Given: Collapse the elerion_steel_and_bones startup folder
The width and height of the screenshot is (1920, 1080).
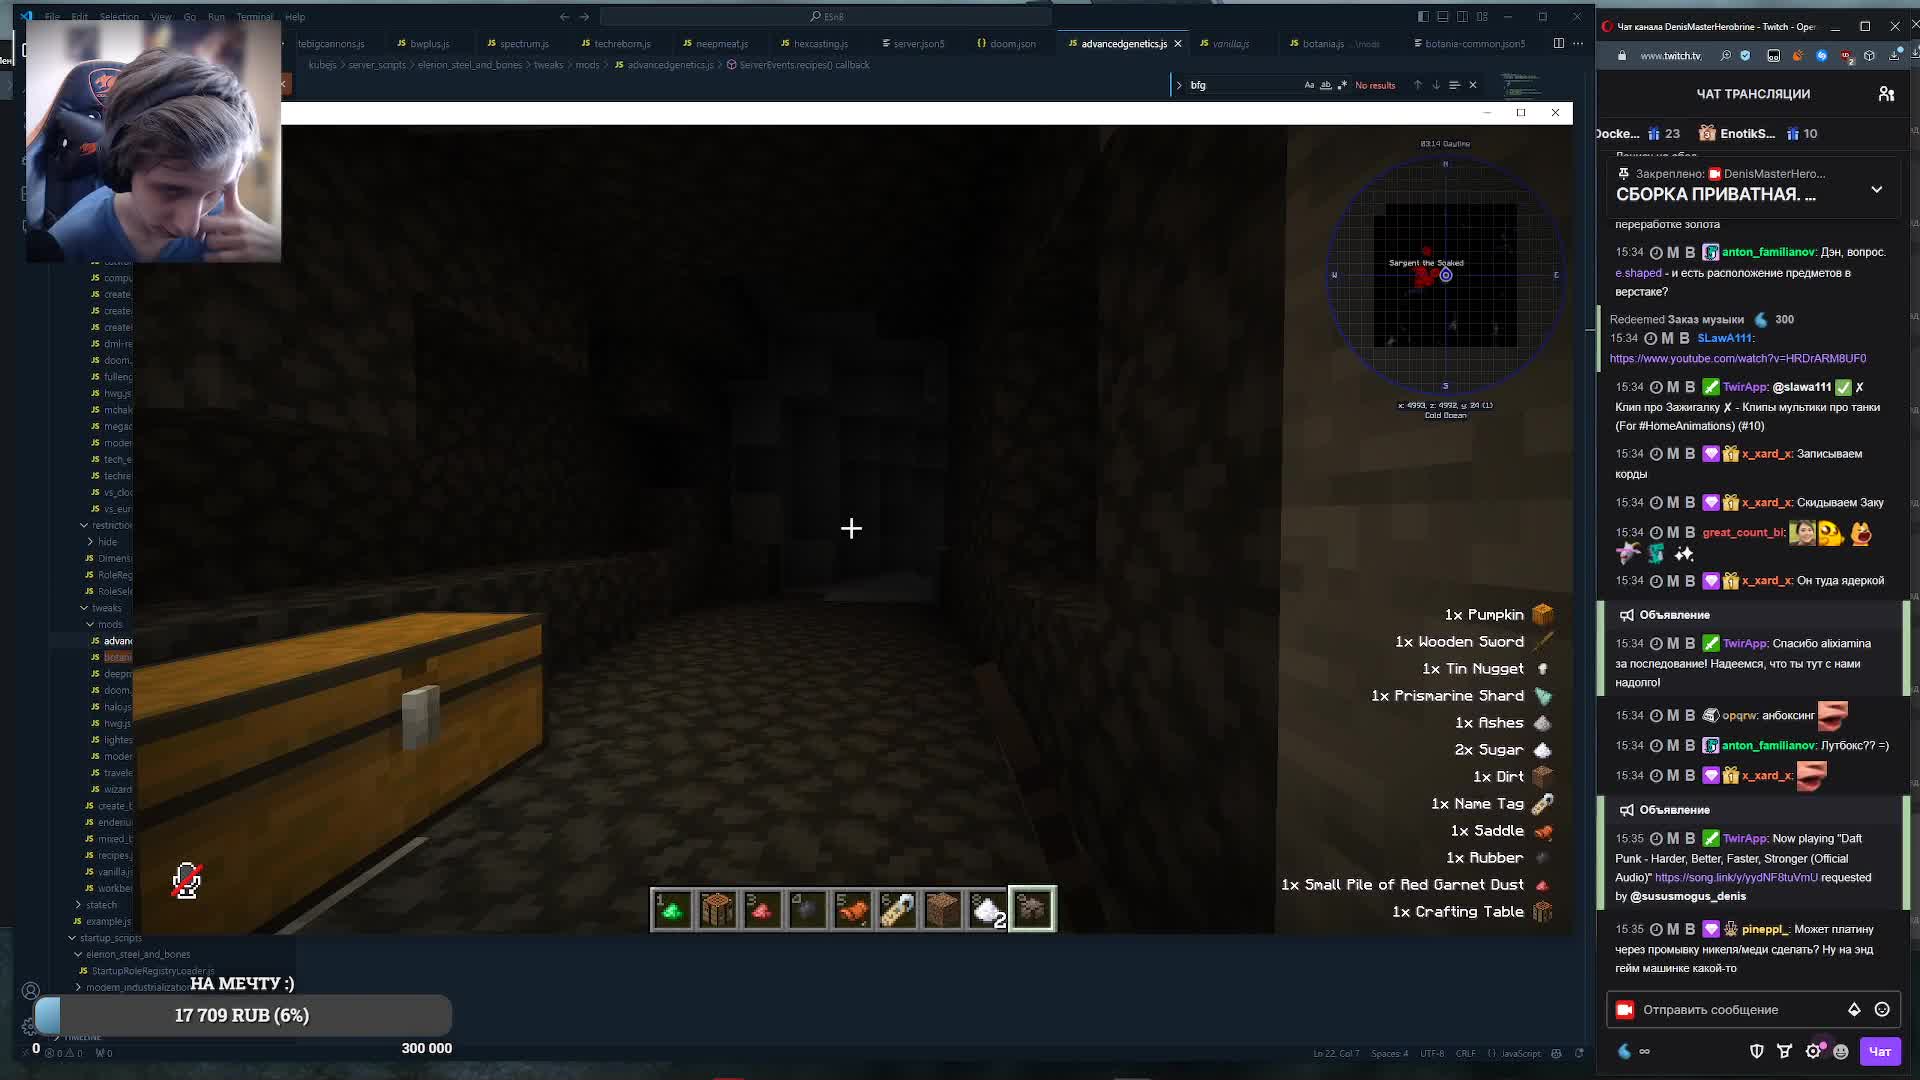Looking at the screenshot, I should pyautogui.click(x=78, y=954).
